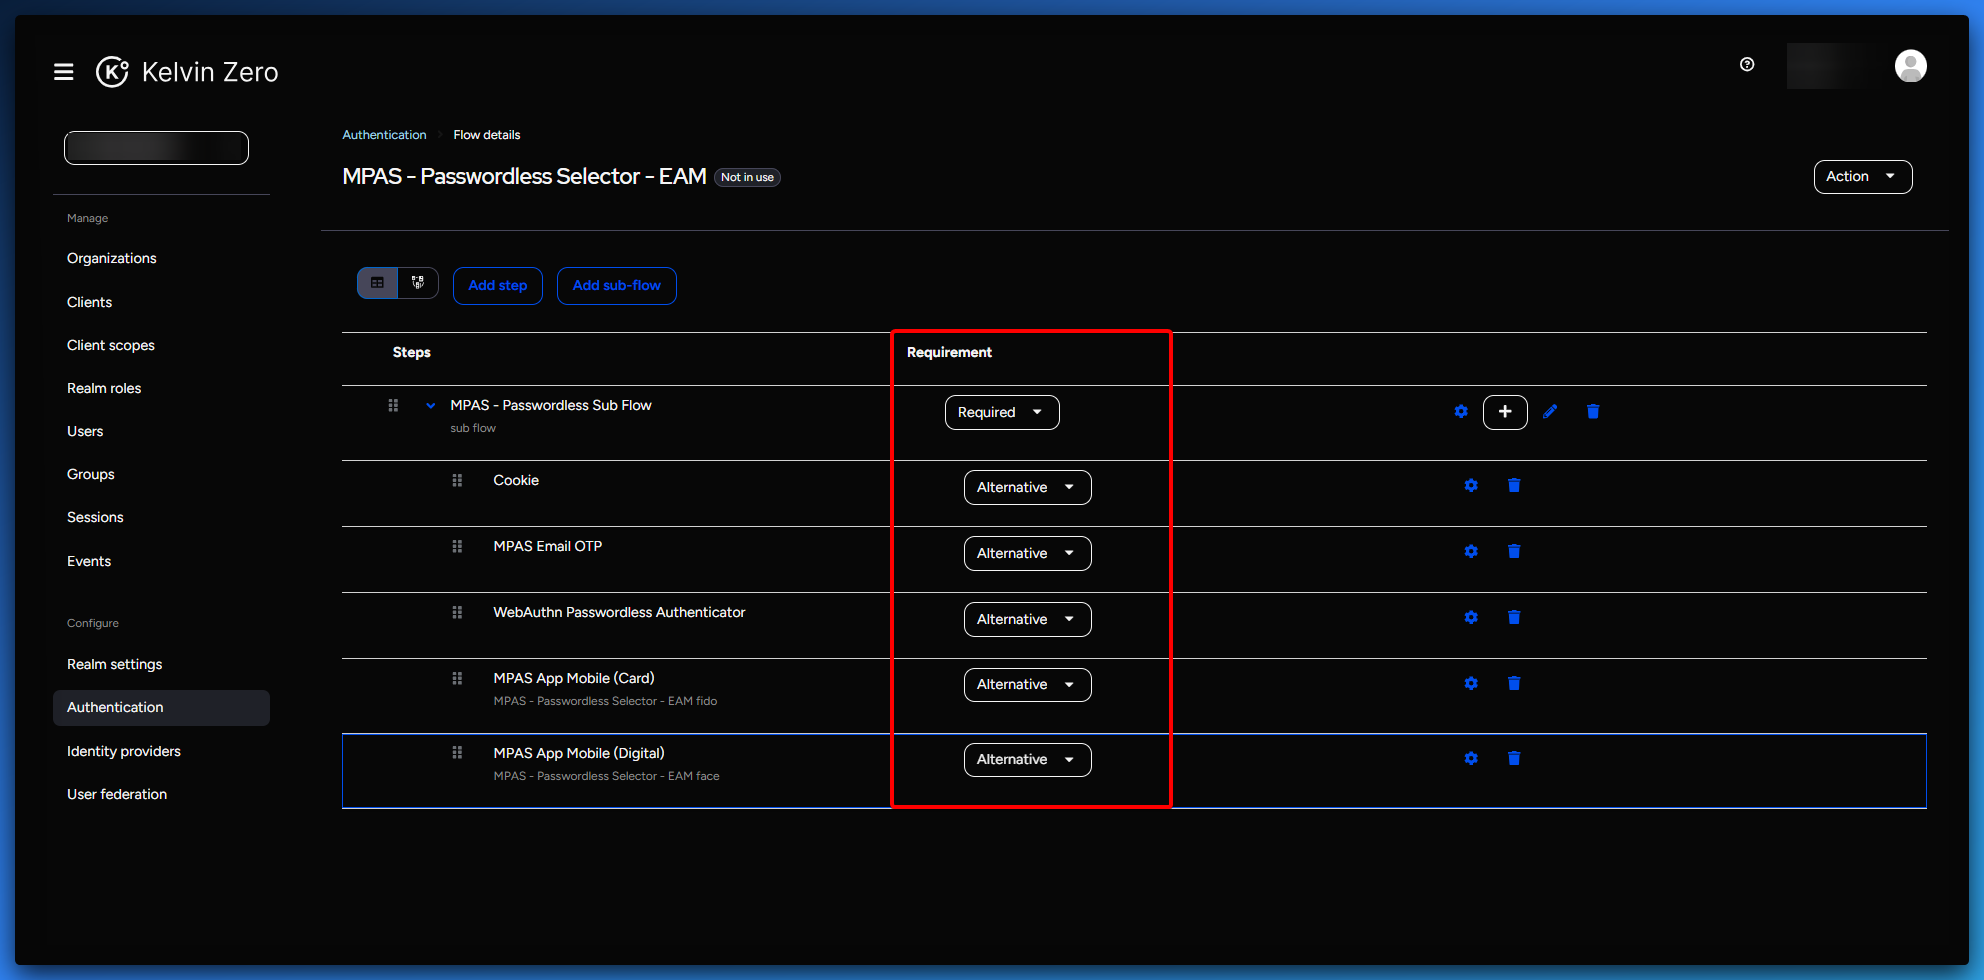Open settings for MPAS App Mobile (Card)
The image size is (1984, 980).
coord(1471,684)
